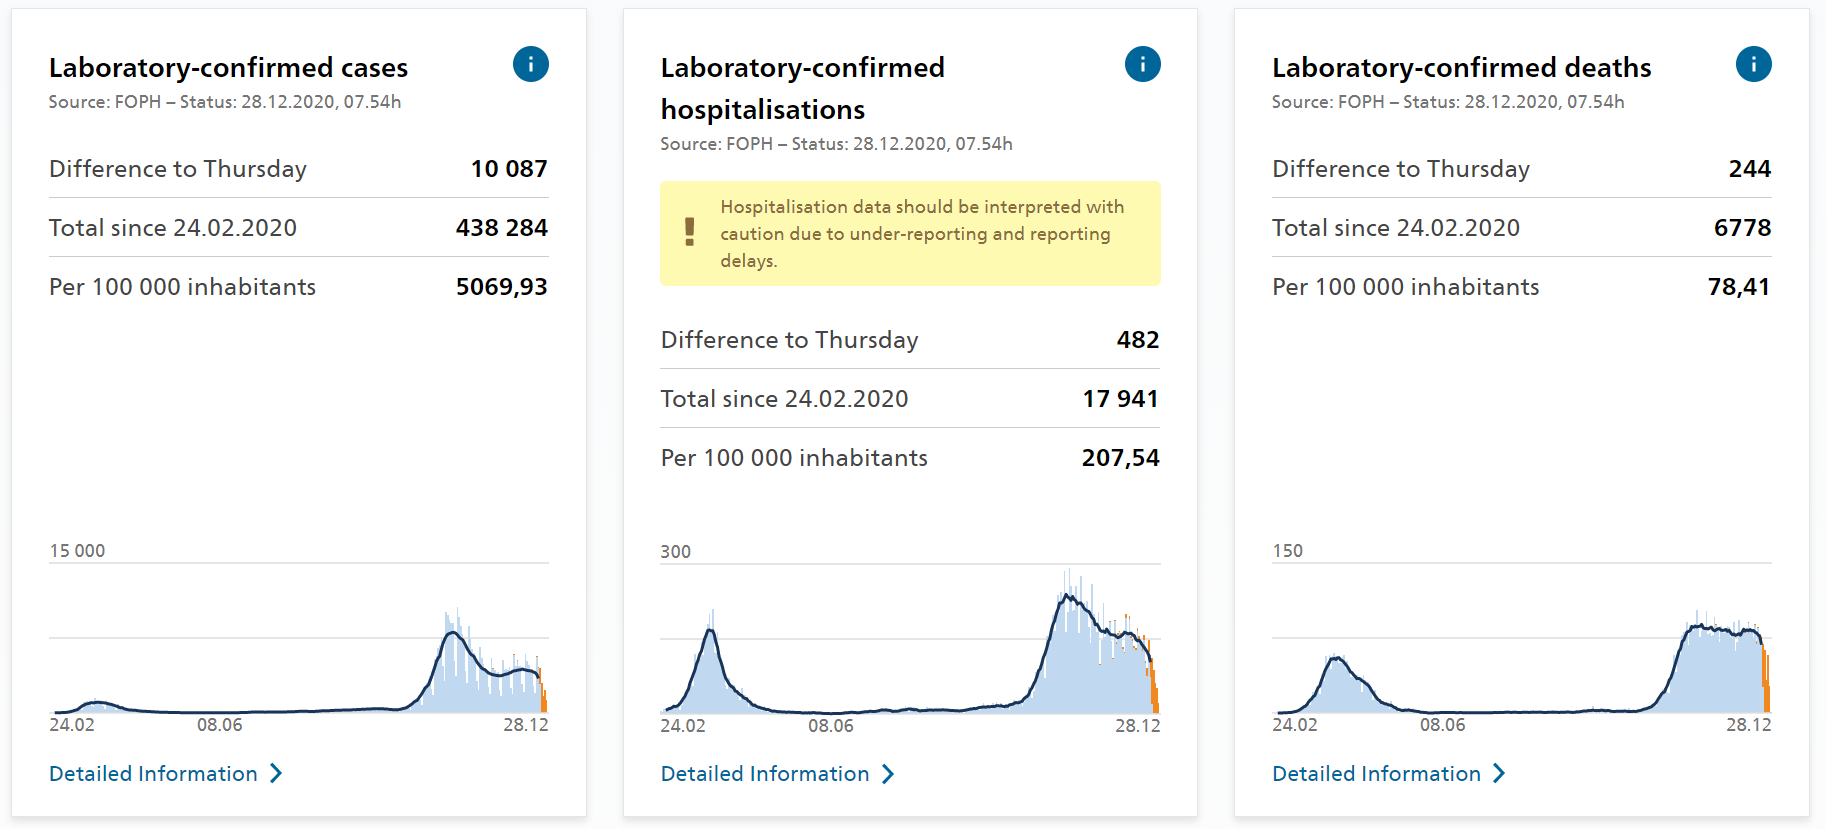Open info icon for Laboratory-confirmed hospitalisations
The image size is (1826, 829).
point(1142,65)
